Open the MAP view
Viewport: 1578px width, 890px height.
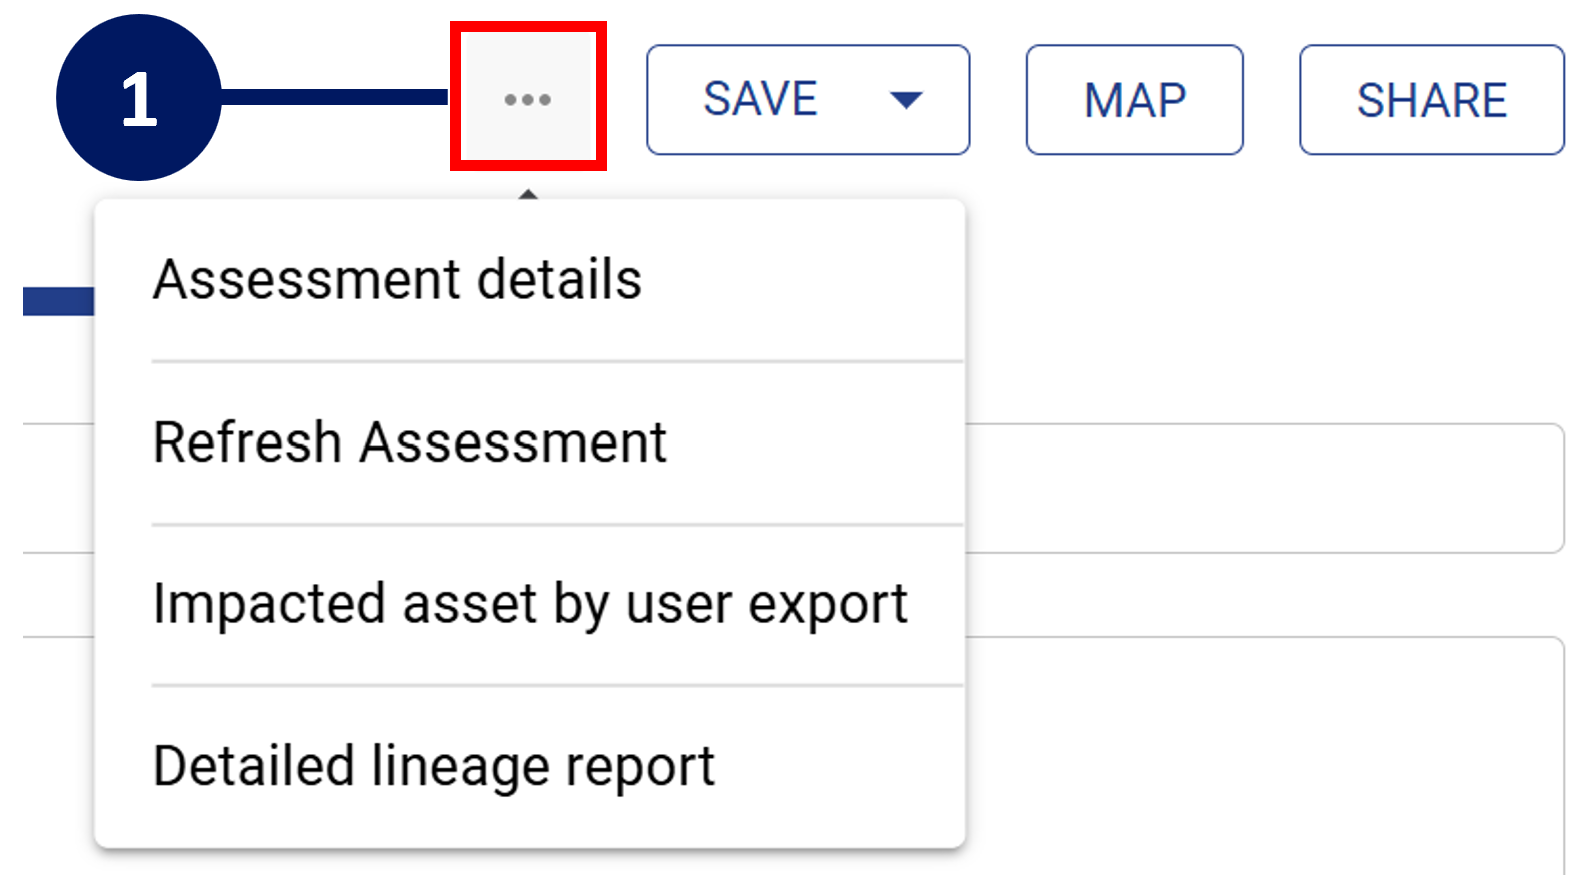pos(1134,99)
